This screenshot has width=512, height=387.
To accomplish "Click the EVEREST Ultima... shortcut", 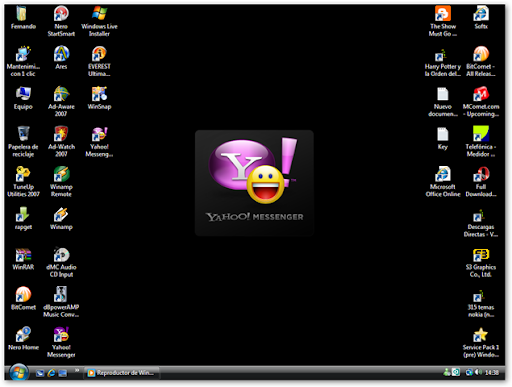I will click(x=99, y=62).
